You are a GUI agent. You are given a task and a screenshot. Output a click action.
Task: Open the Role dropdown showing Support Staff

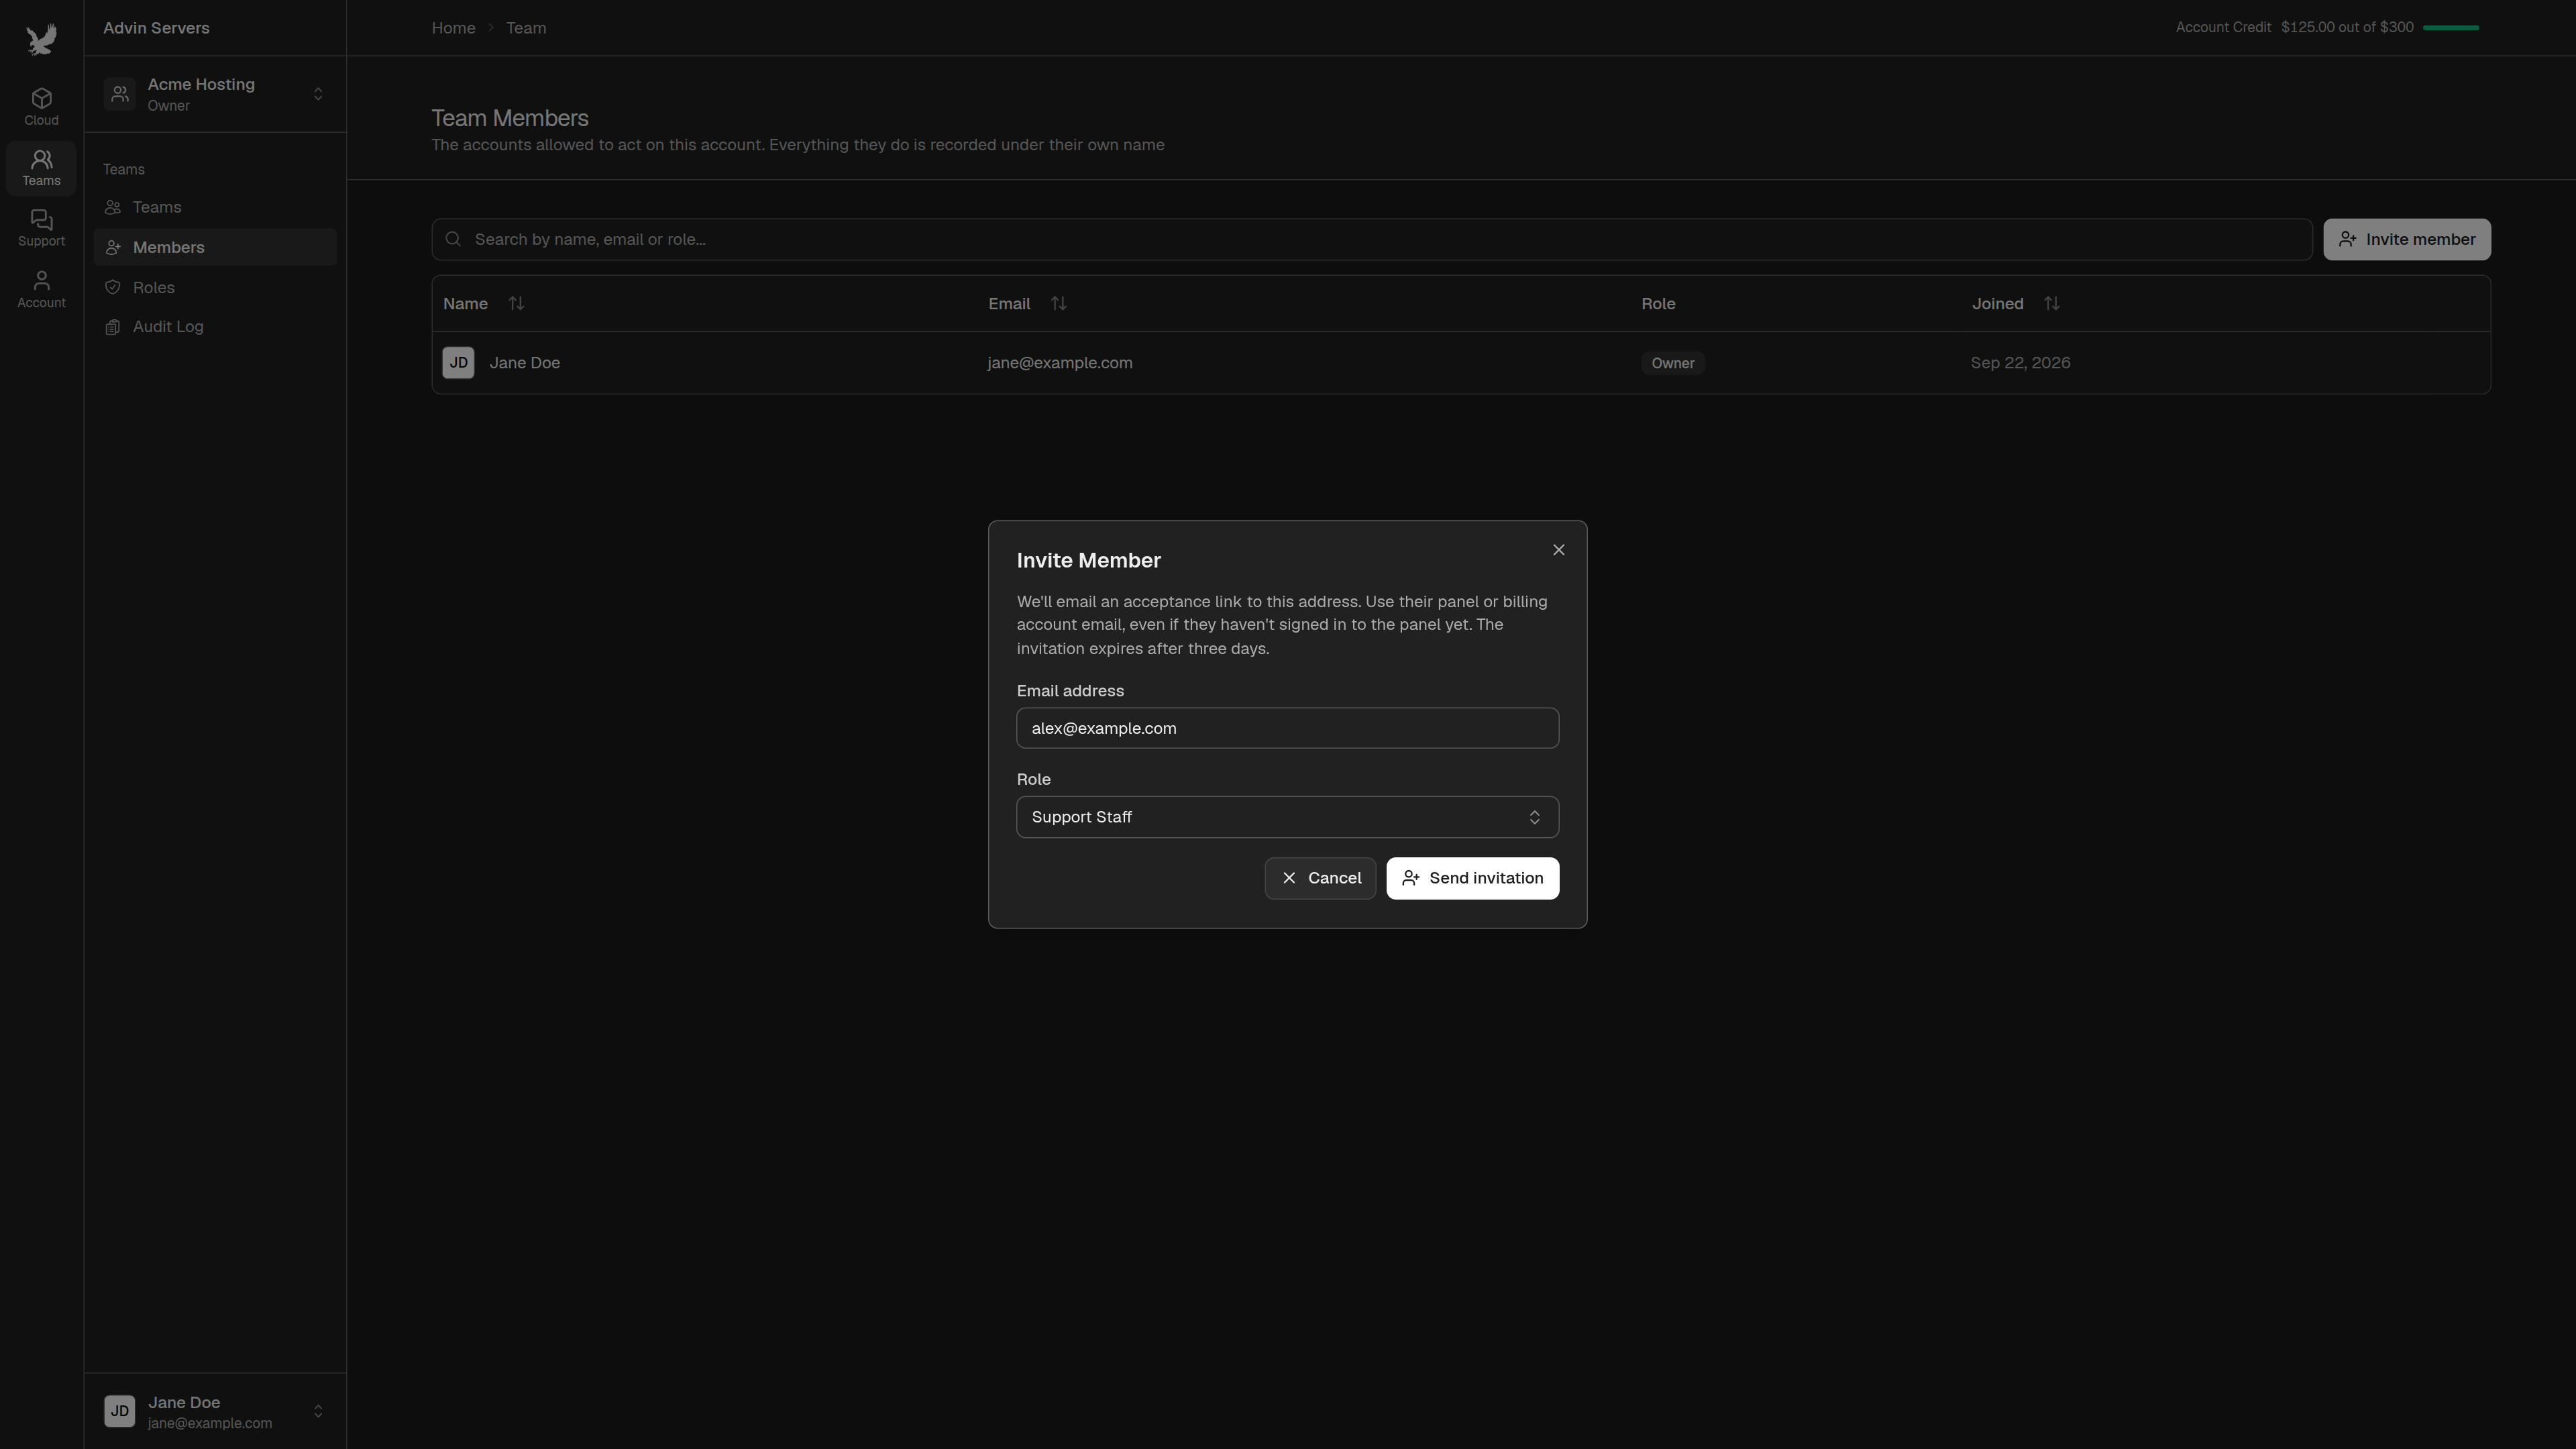(x=1288, y=817)
